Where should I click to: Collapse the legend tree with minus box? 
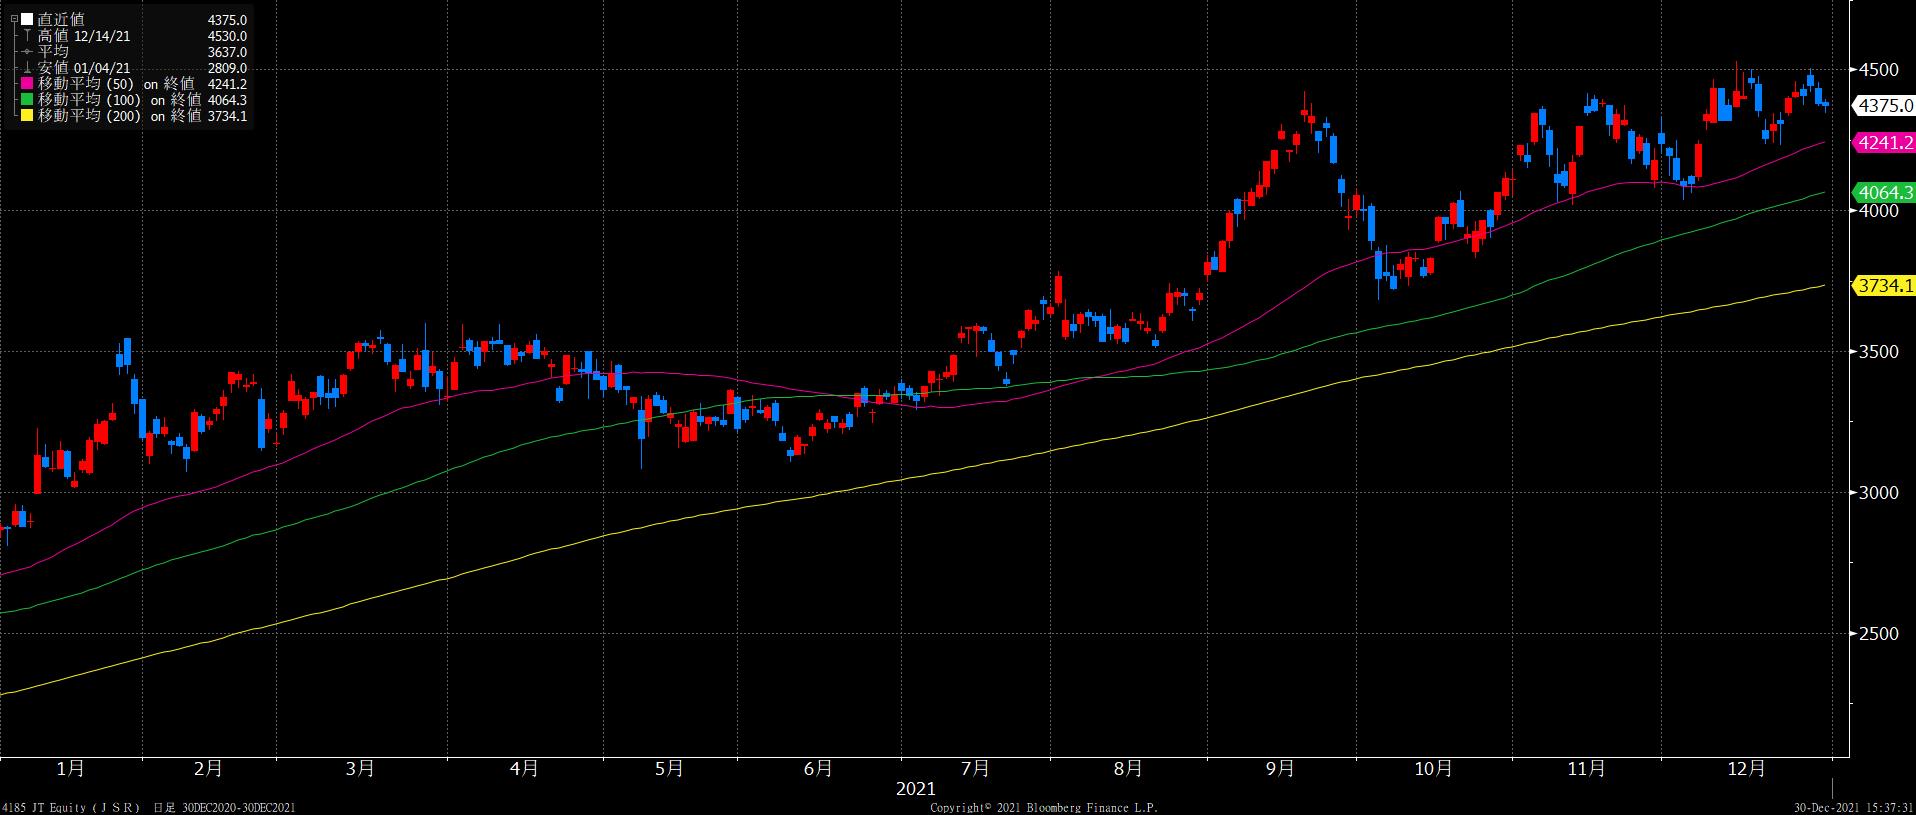(x=13, y=19)
